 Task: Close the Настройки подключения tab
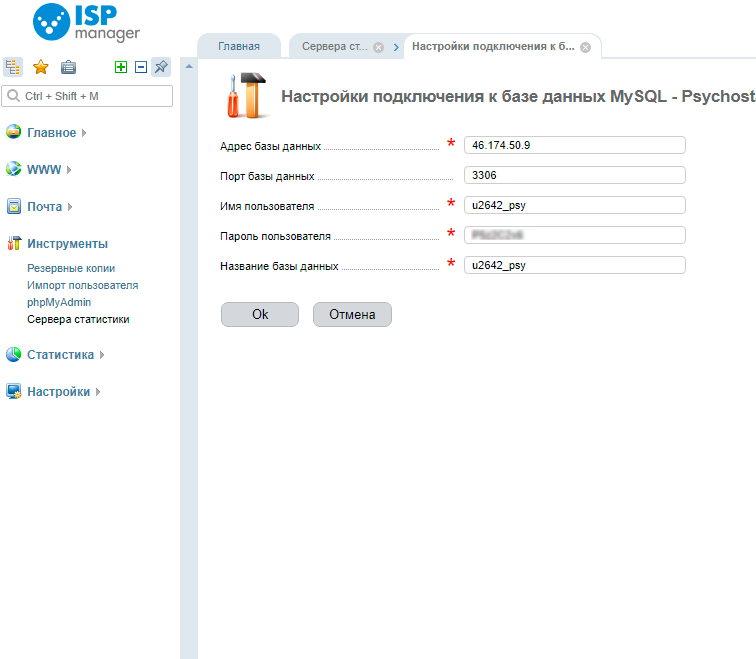585,47
